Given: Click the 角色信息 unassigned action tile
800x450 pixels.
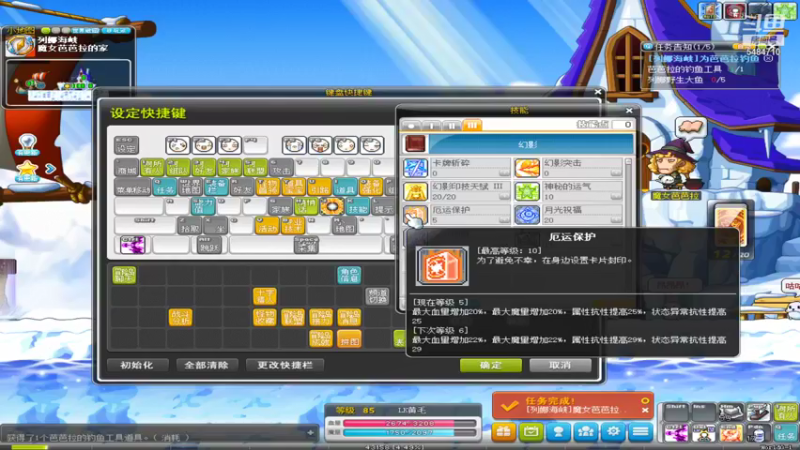Looking at the screenshot, I should tap(349, 275).
